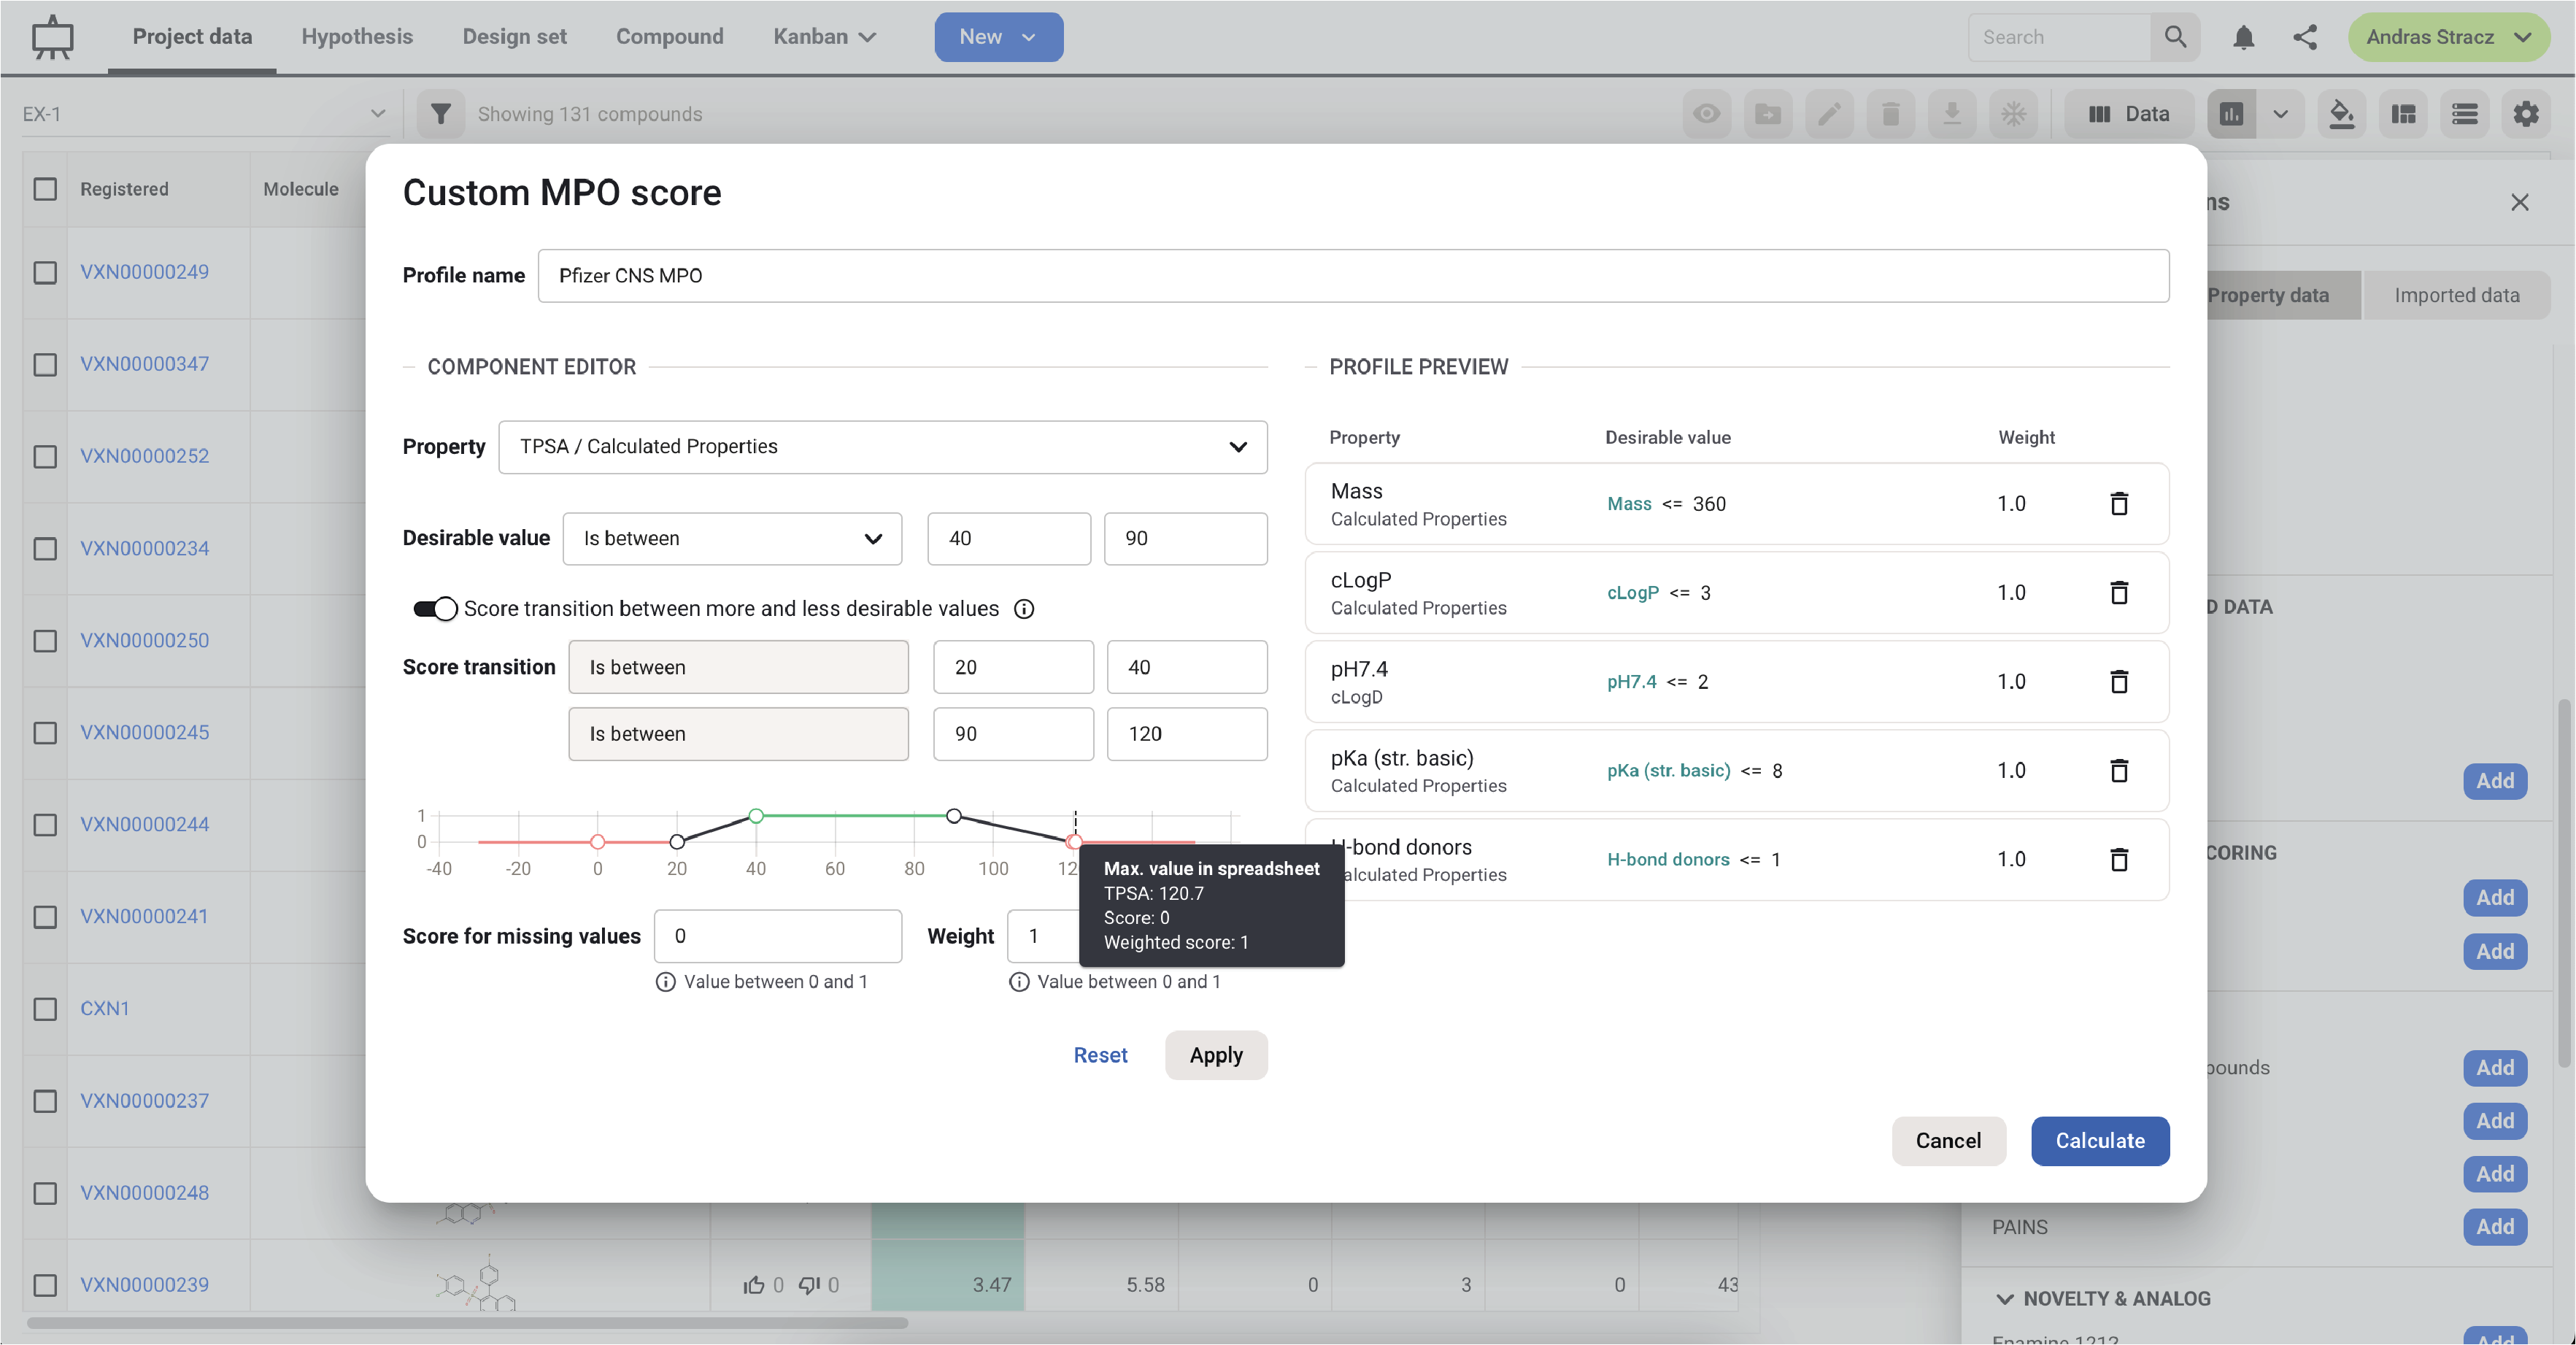
Task: Check the VXN00000249 row checkbox
Action: 45,272
